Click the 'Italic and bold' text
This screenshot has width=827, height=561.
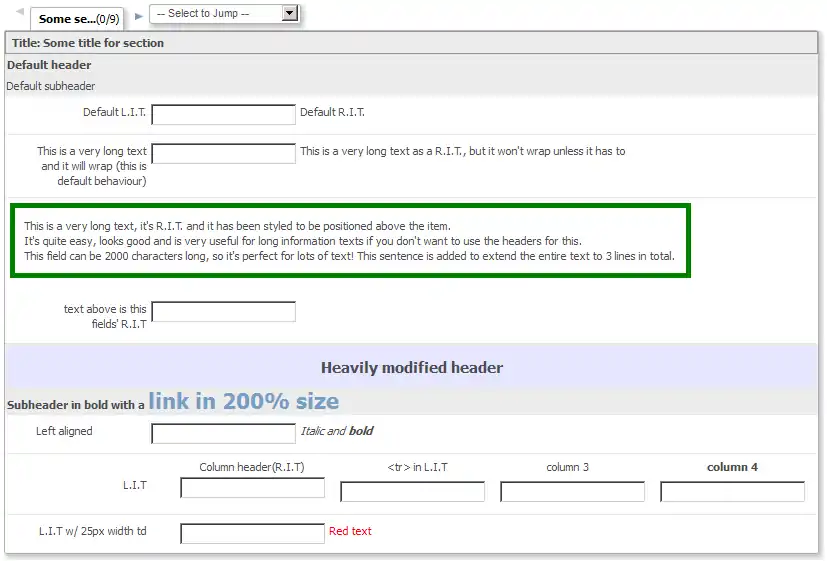(337, 432)
